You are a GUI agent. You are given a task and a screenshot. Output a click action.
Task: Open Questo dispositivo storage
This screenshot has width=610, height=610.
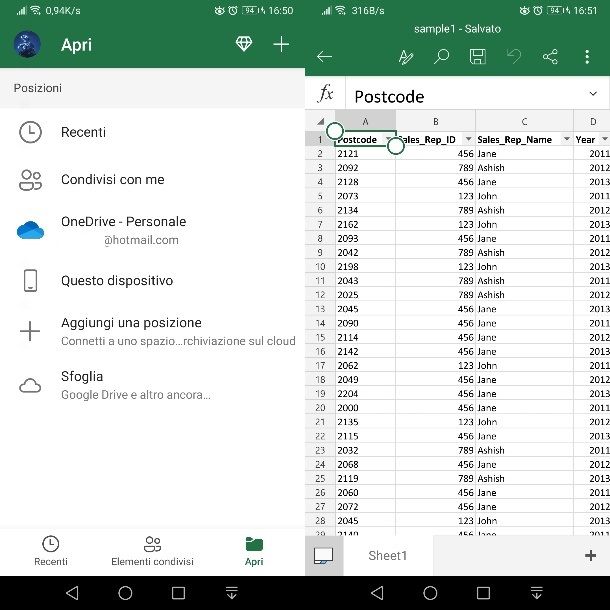[x=152, y=280]
